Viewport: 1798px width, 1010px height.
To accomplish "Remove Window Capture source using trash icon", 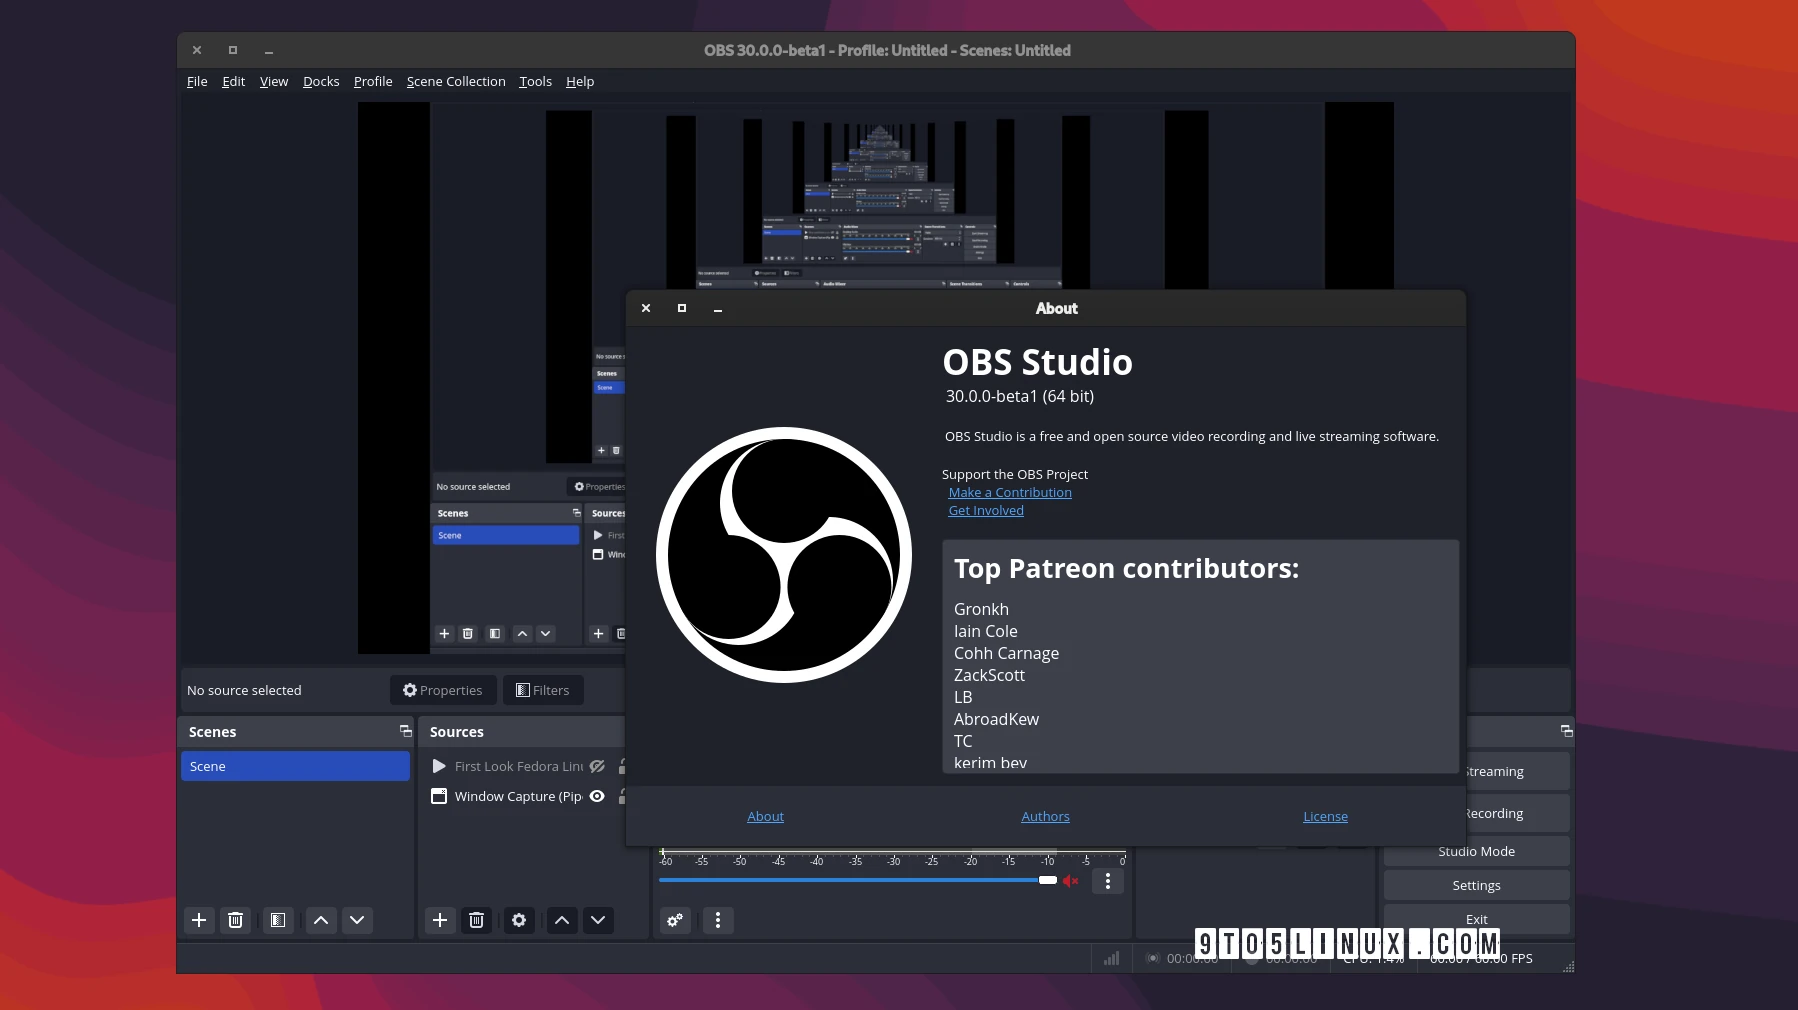I will pyautogui.click(x=477, y=920).
